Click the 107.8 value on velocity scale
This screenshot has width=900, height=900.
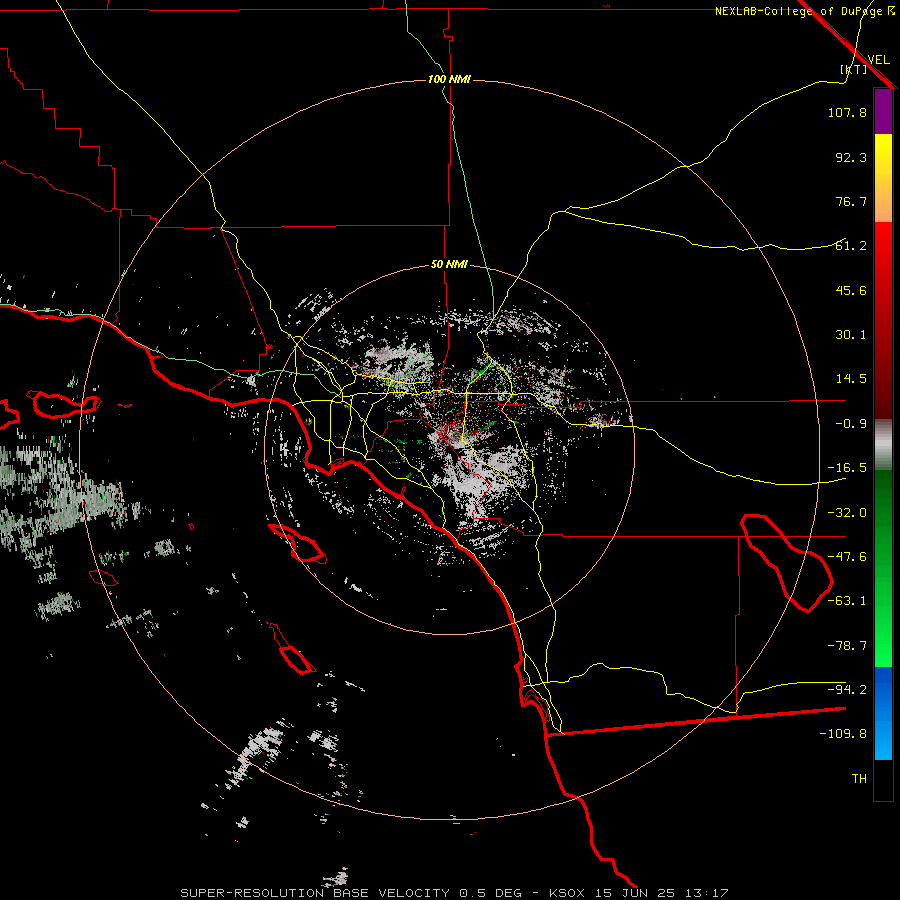[847, 112]
